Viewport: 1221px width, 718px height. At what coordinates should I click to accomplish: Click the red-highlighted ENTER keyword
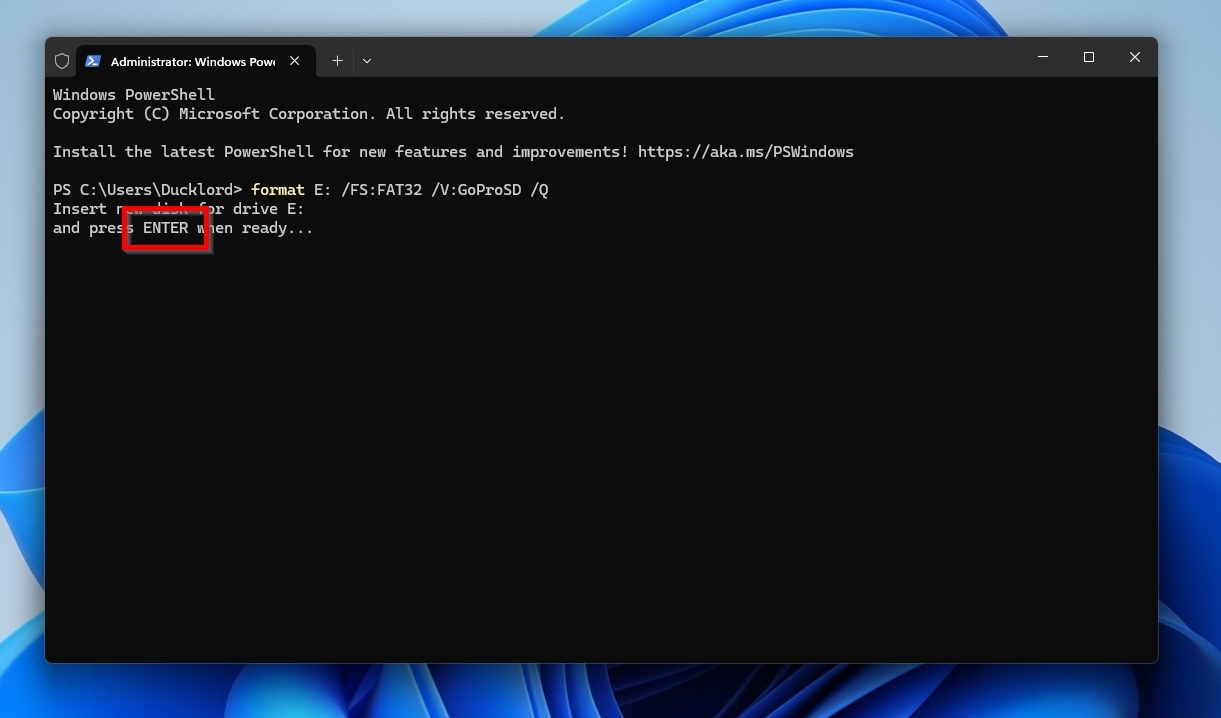[x=165, y=228]
